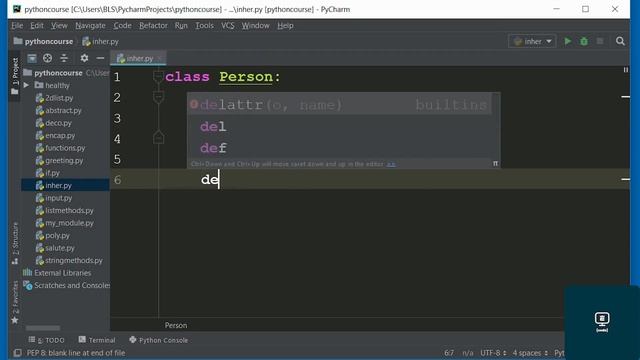Select External Libraries node

[x=57, y=273]
